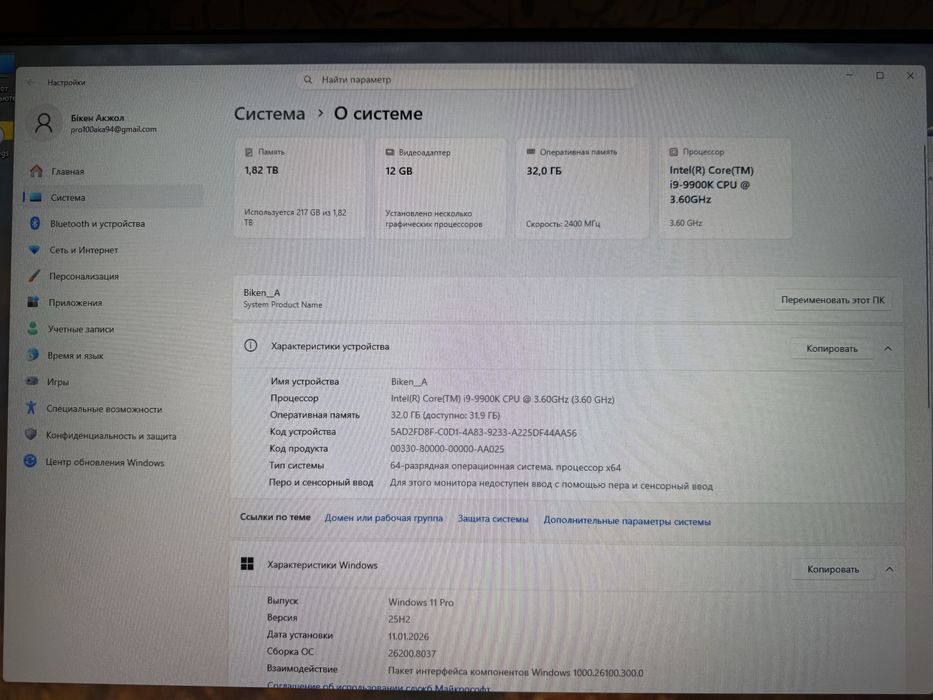Click install date 11.01.2026

(x=408, y=636)
